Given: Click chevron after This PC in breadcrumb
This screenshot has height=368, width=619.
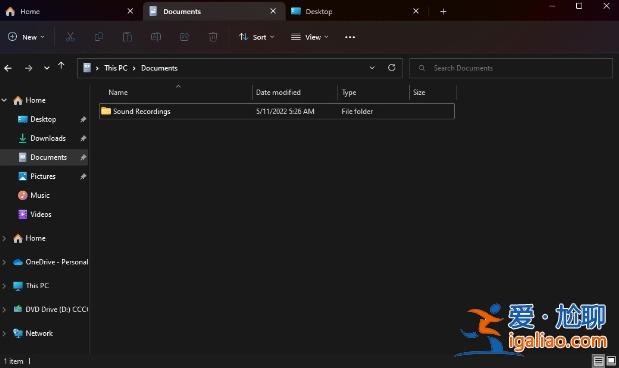Looking at the screenshot, I should [x=134, y=68].
